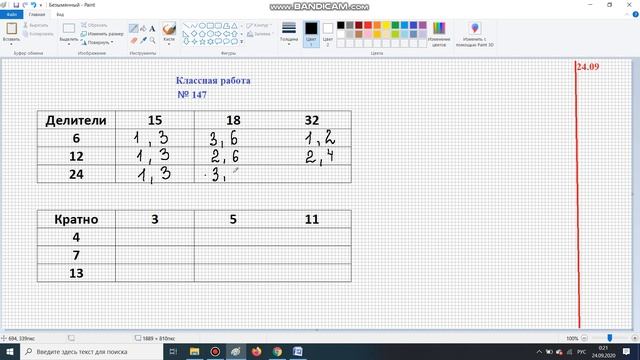Pick the purple color swatch
Screen dimensions: 640x360
click(422, 25)
